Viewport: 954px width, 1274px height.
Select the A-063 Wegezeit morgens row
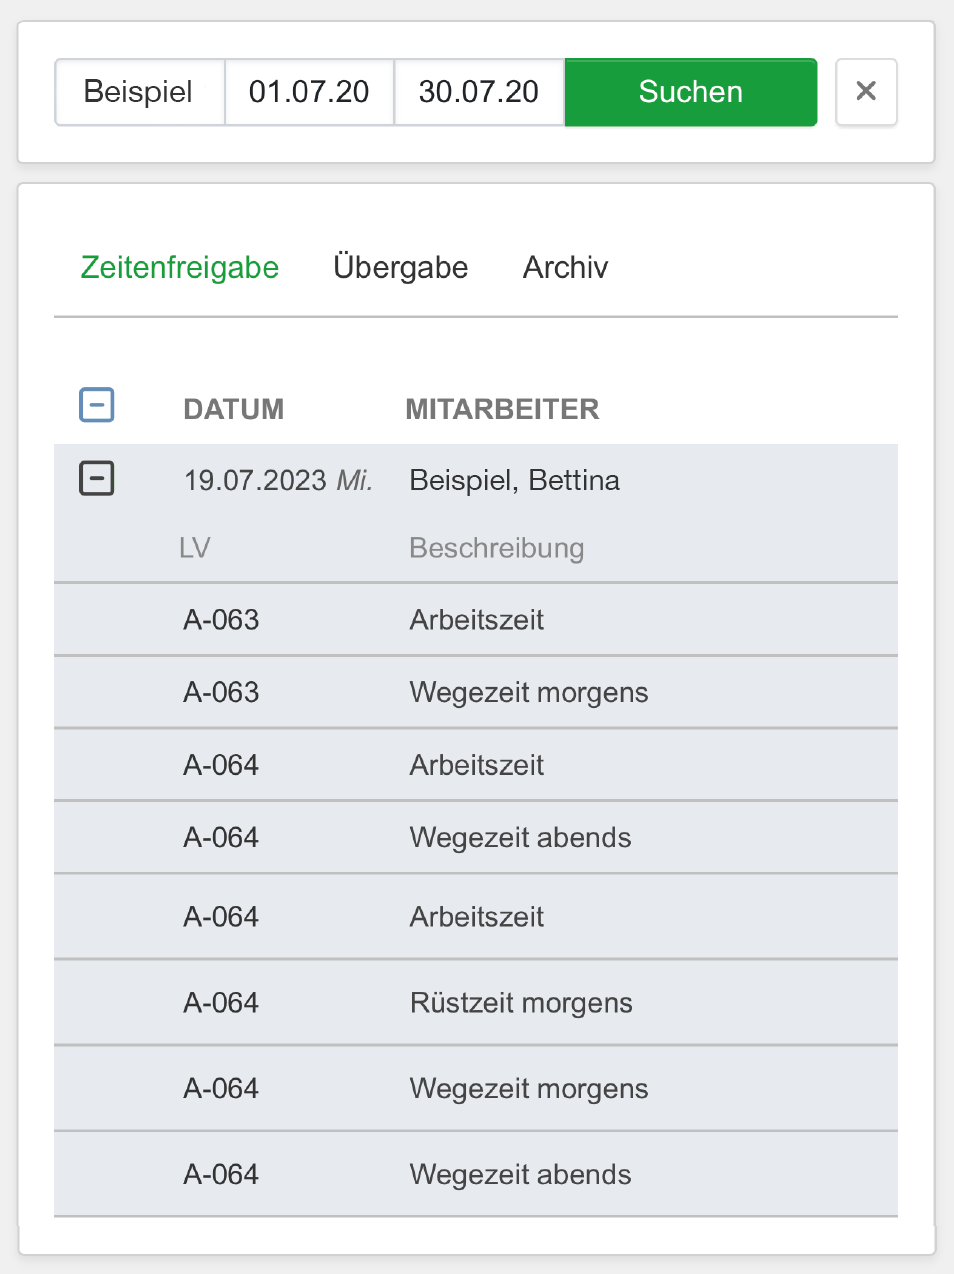click(x=476, y=692)
